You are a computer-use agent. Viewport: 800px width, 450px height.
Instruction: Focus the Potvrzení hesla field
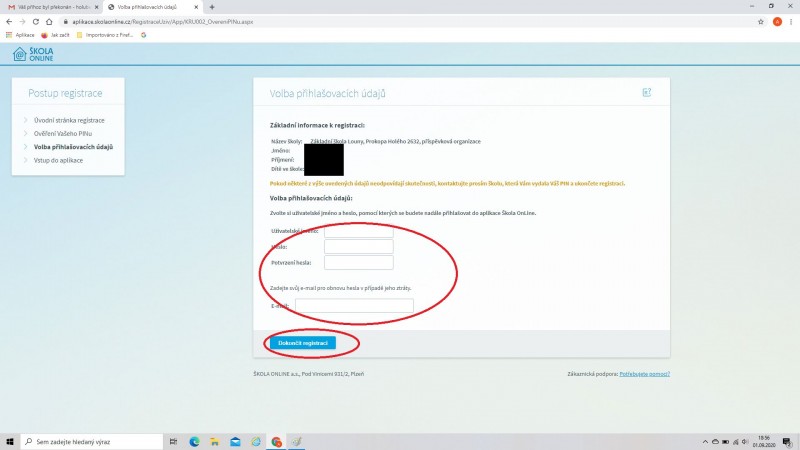[x=358, y=262]
